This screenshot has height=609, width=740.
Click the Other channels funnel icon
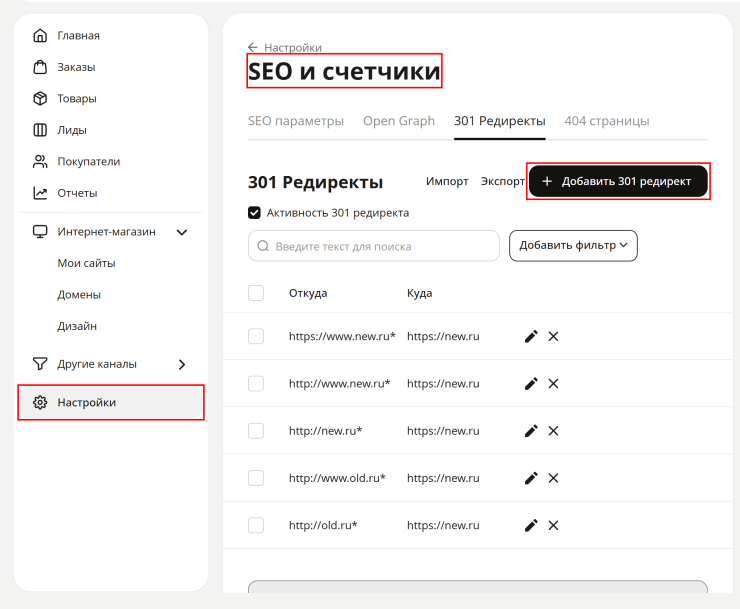40,364
